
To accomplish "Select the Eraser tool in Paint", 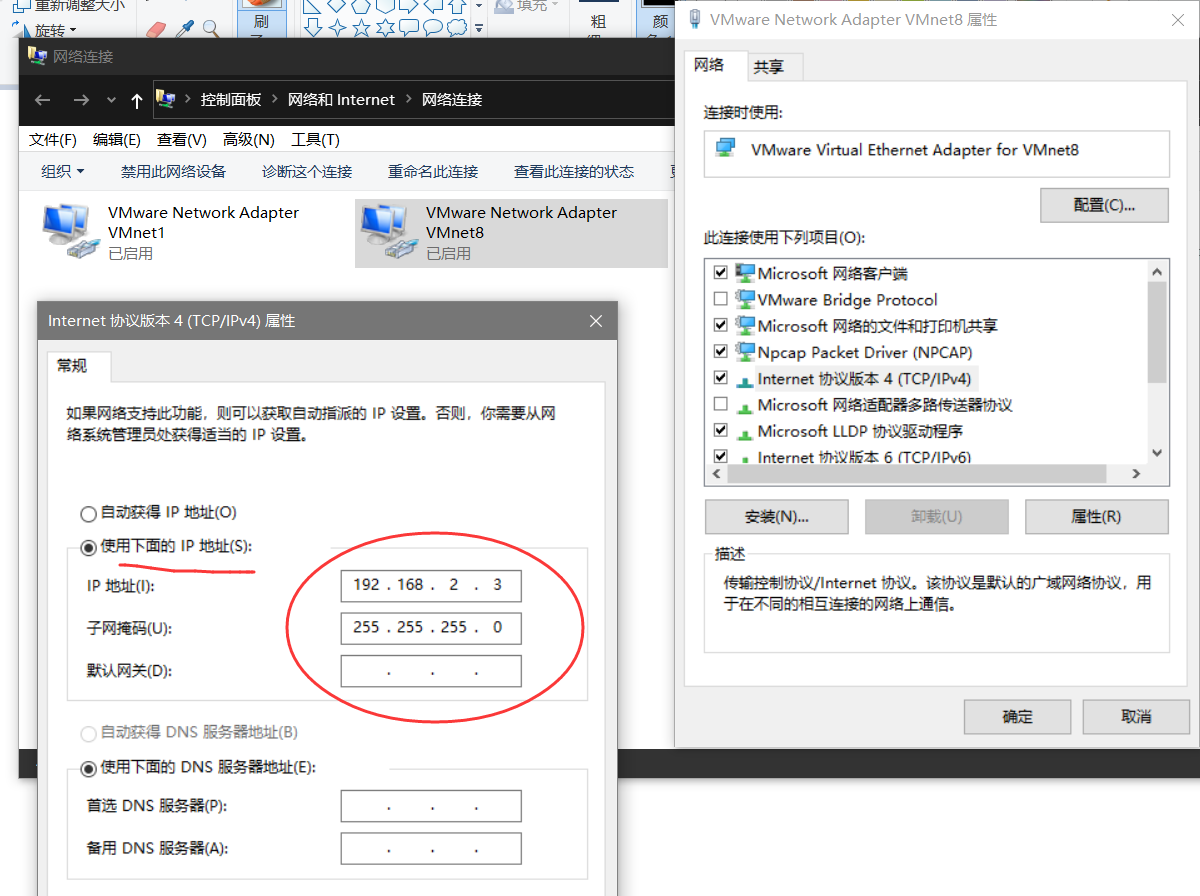I will pos(155,29).
